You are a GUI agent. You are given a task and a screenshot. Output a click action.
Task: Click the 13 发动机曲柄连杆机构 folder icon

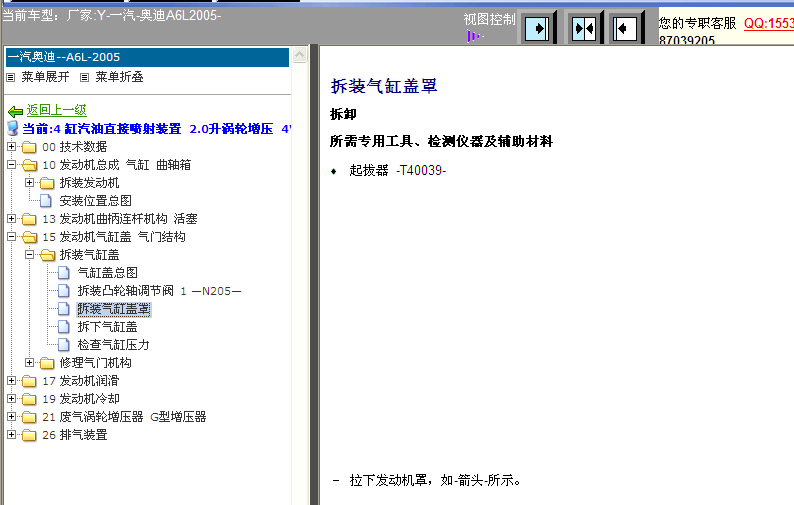coord(29,219)
